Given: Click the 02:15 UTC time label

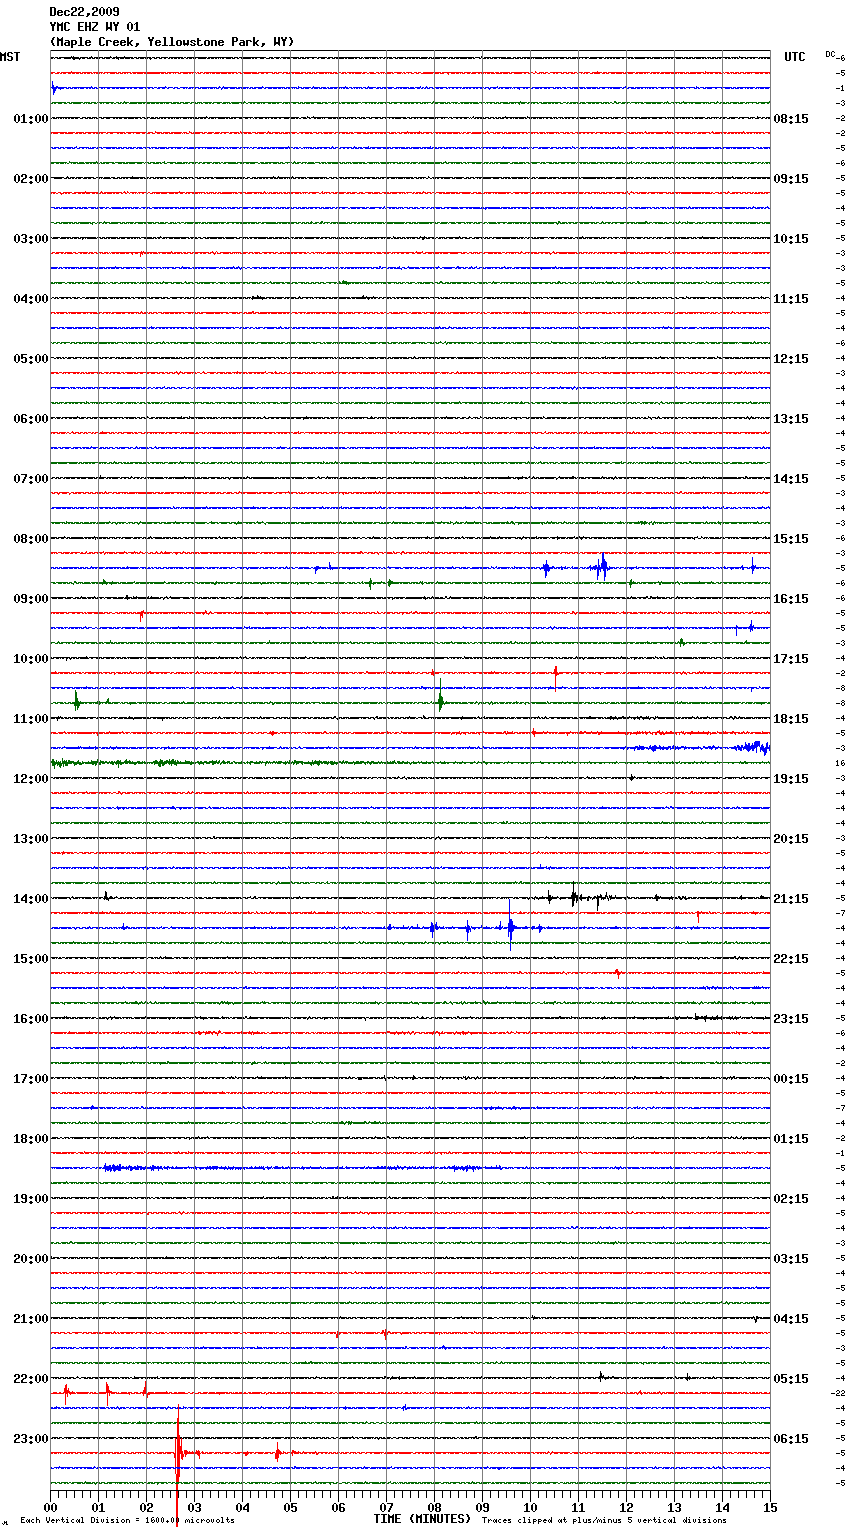Looking at the screenshot, I should [791, 1199].
